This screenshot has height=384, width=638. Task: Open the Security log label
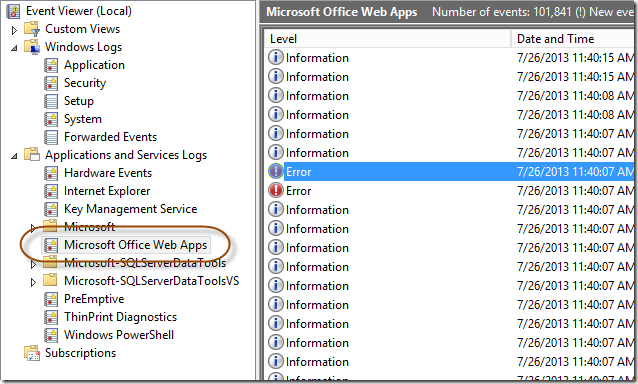pos(85,83)
